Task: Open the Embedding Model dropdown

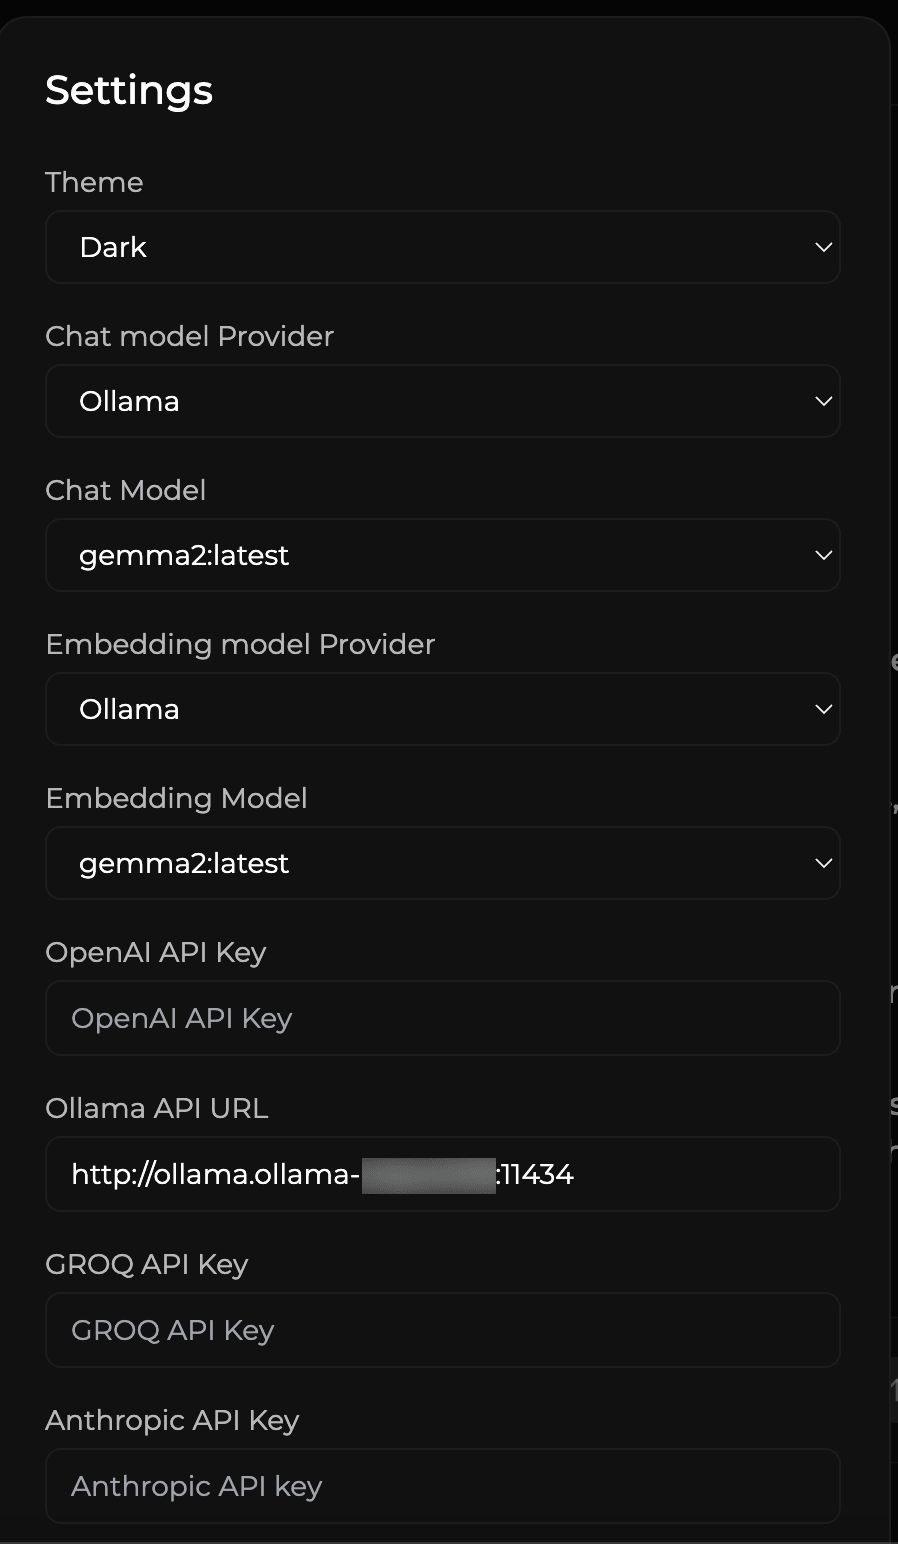Action: click(x=442, y=863)
